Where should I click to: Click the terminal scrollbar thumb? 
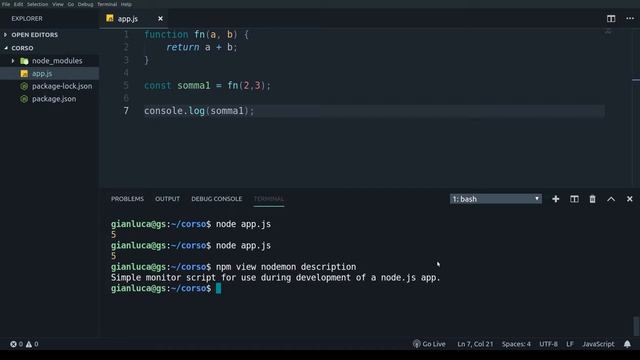(636, 327)
